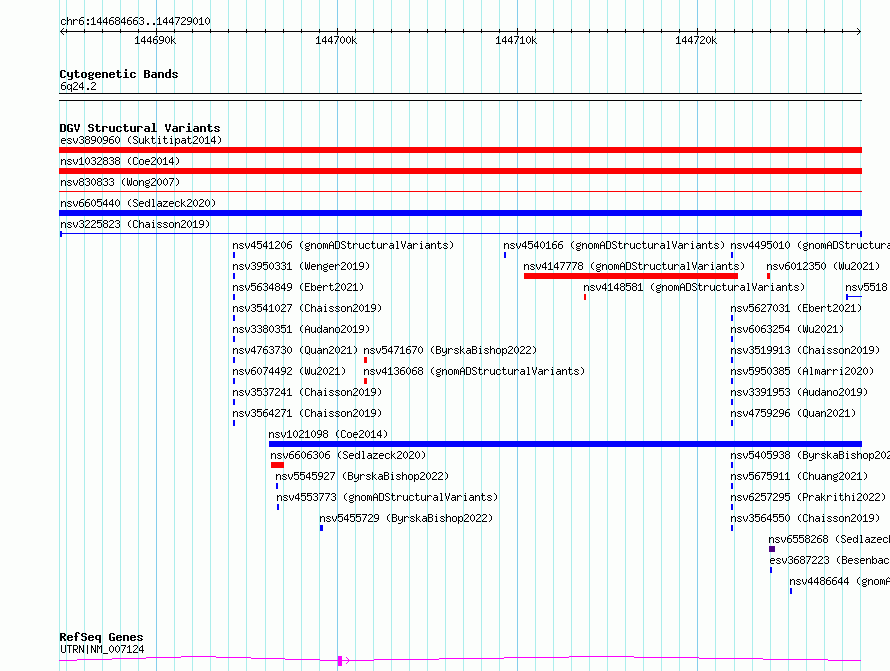This screenshot has height=671, width=890.
Task: Click the 144700k ruler position label
Action: coord(336,40)
